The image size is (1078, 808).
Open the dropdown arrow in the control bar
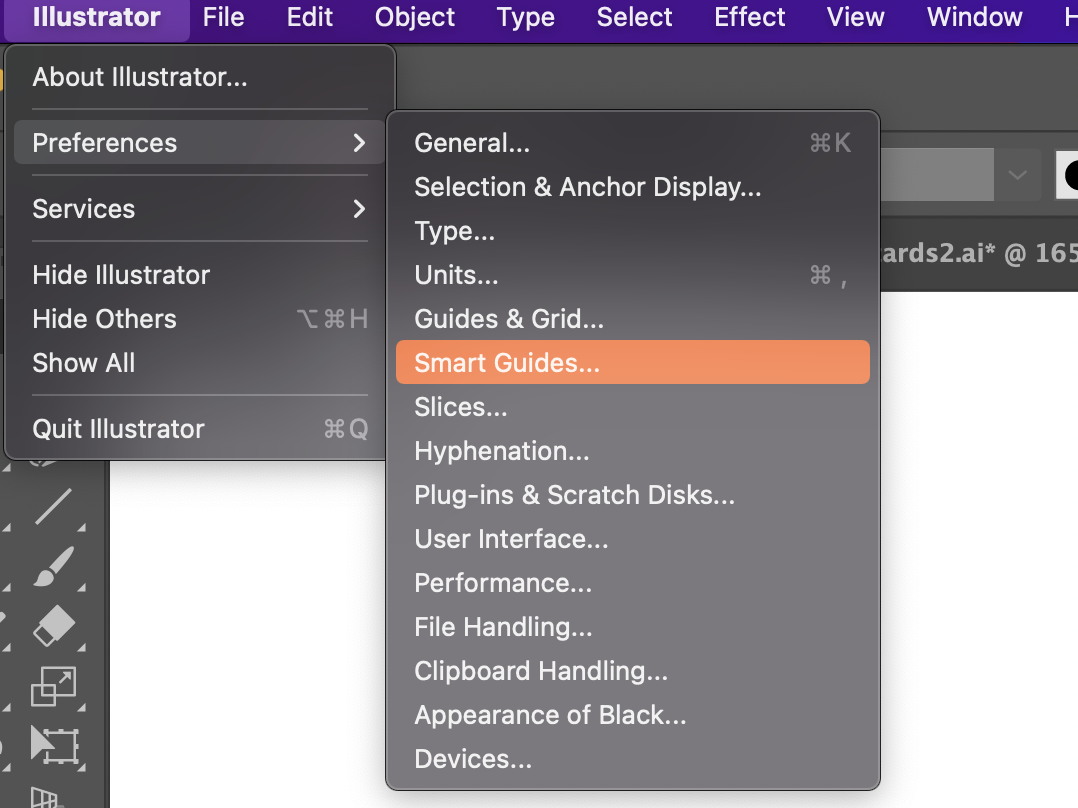pos(1017,175)
